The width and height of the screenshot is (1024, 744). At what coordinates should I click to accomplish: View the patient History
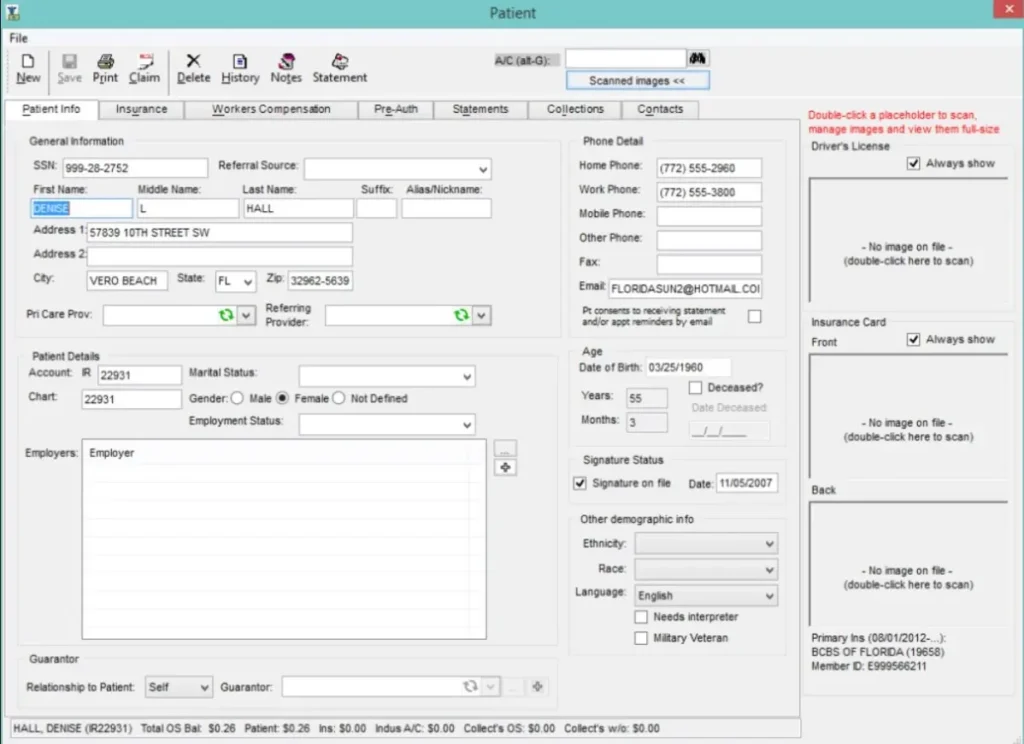240,67
